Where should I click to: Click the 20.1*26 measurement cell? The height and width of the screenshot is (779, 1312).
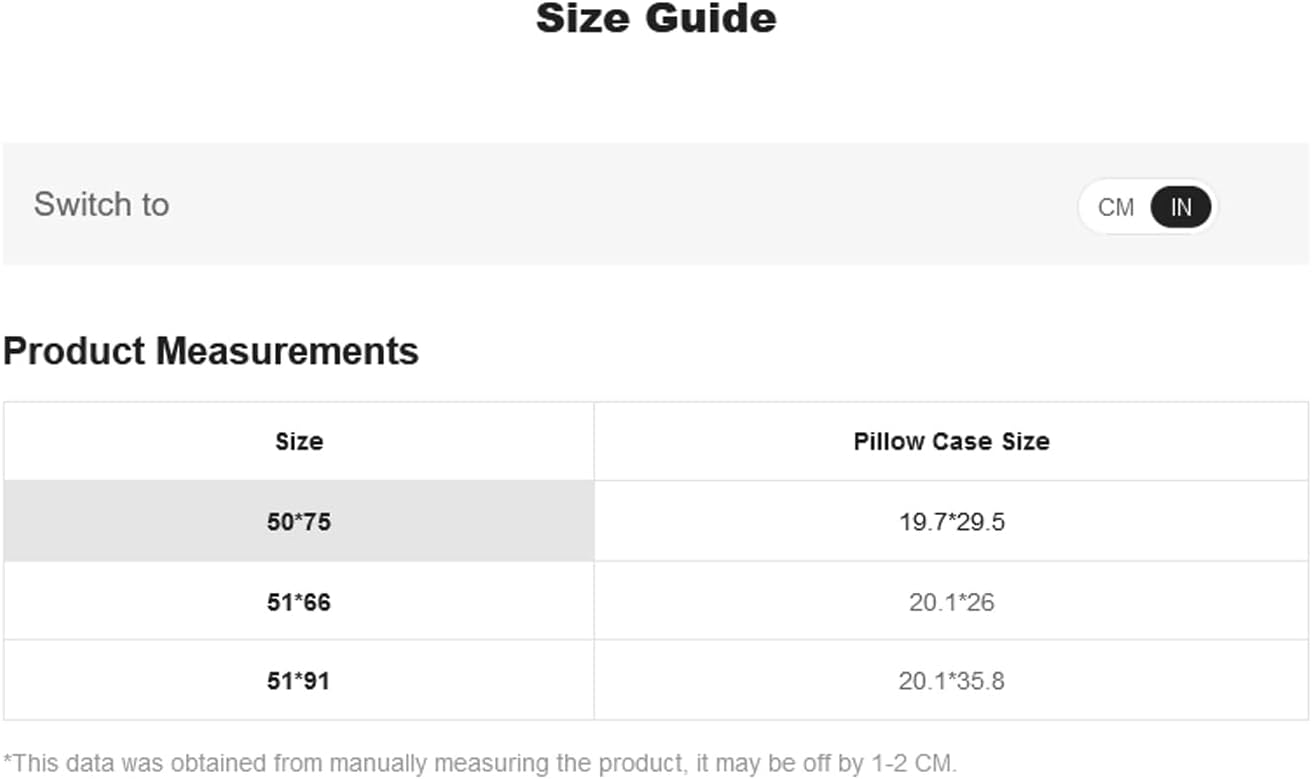pos(951,601)
